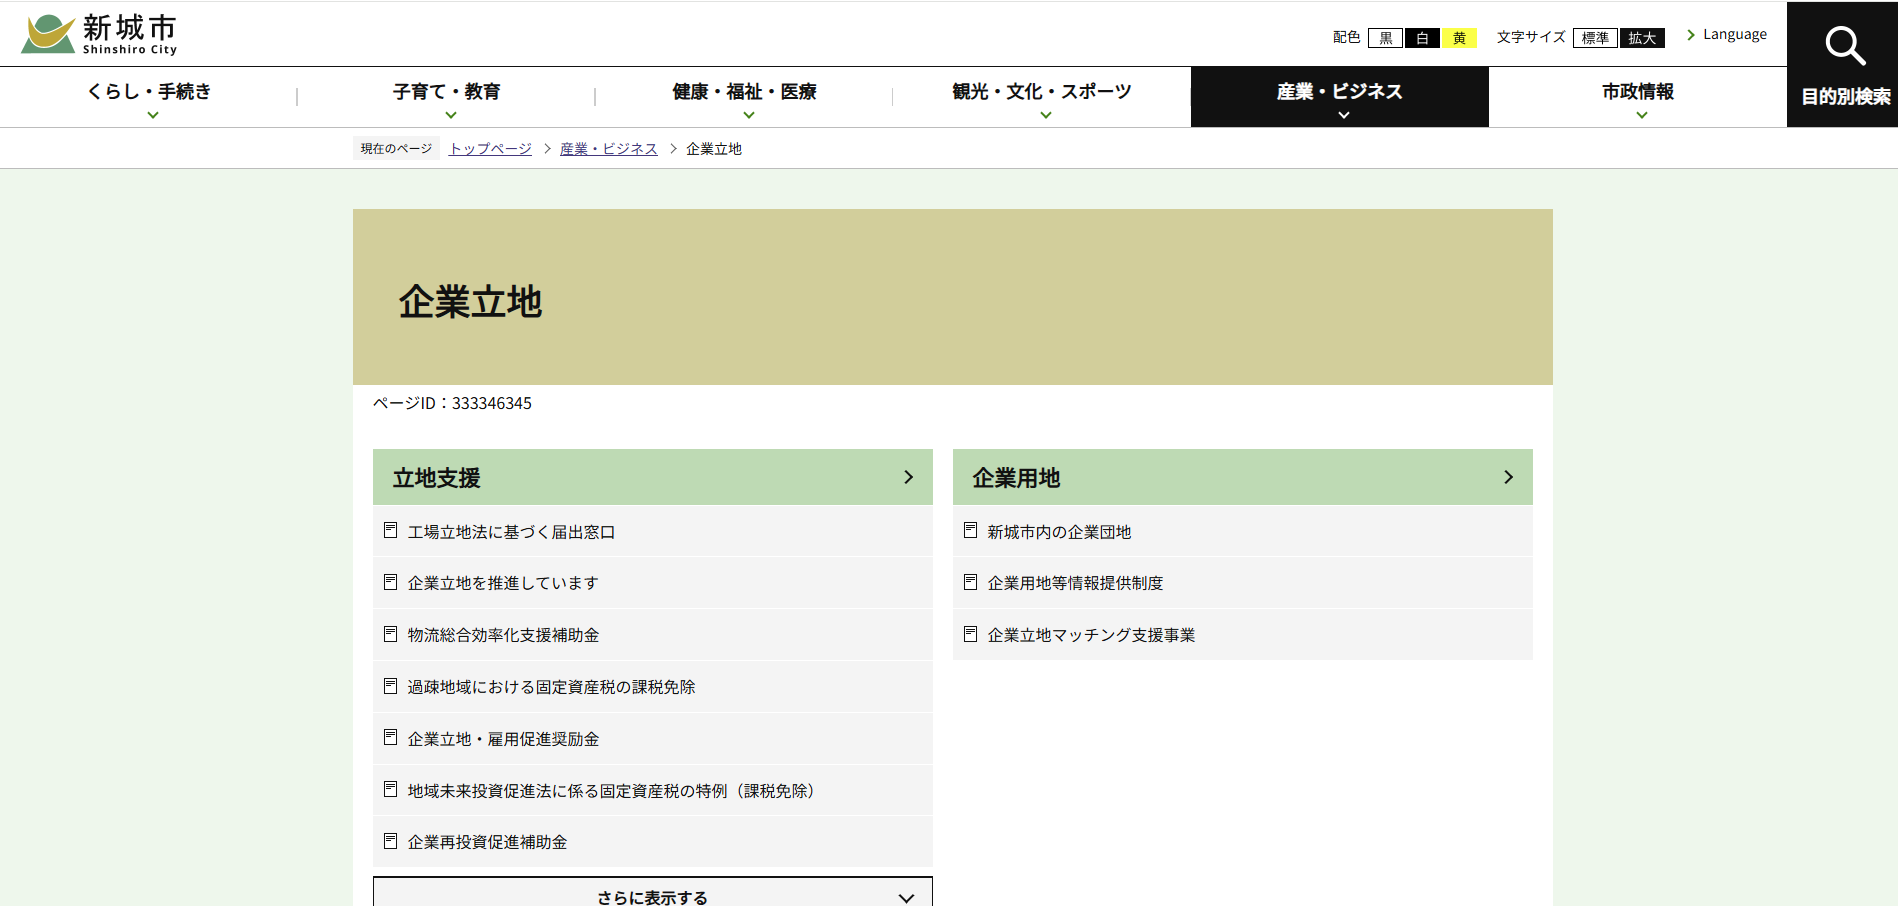Click the arrow on the 立地支援 header
Viewport: 1898px width, 906px height.
pos(908,477)
